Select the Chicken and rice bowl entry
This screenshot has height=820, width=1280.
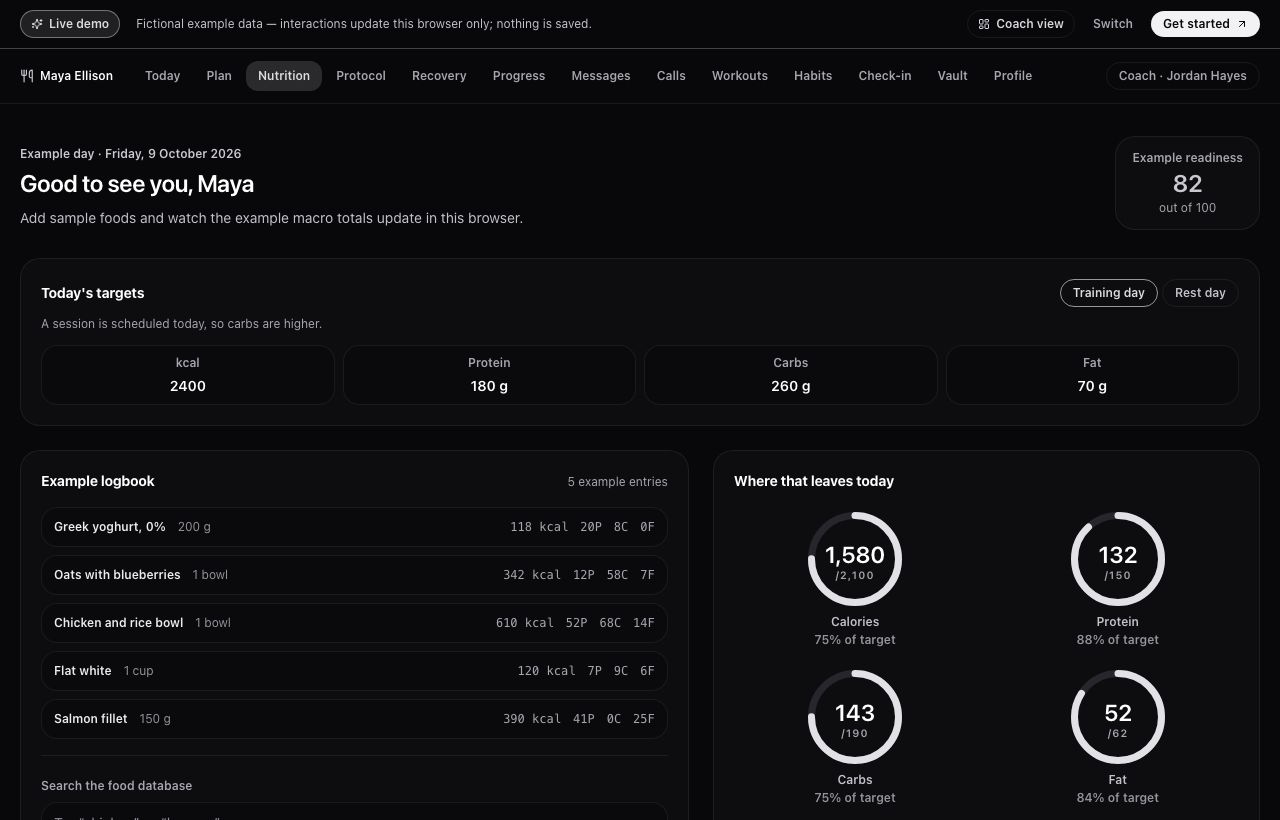pyautogui.click(x=354, y=623)
